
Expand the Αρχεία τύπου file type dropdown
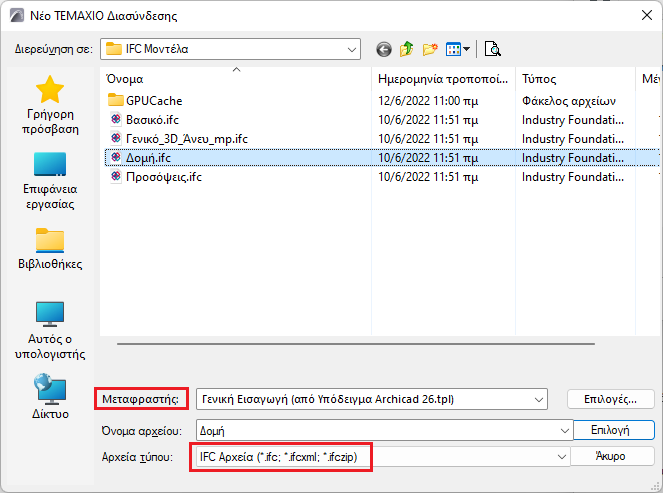[562, 457]
